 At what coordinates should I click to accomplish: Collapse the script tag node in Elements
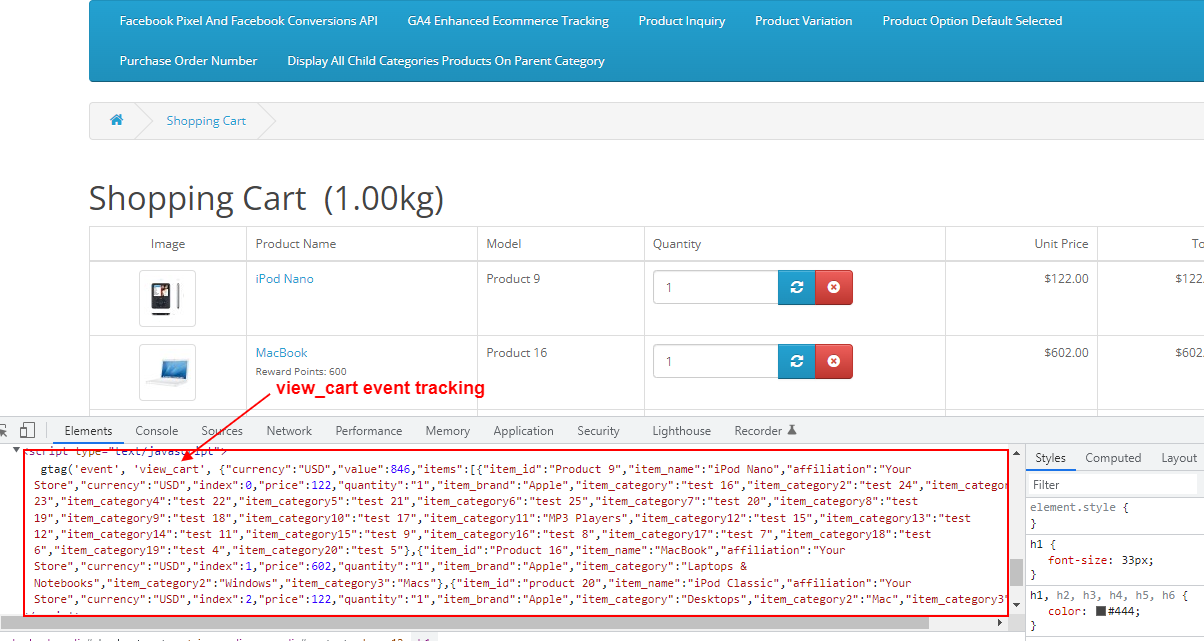point(16,451)
